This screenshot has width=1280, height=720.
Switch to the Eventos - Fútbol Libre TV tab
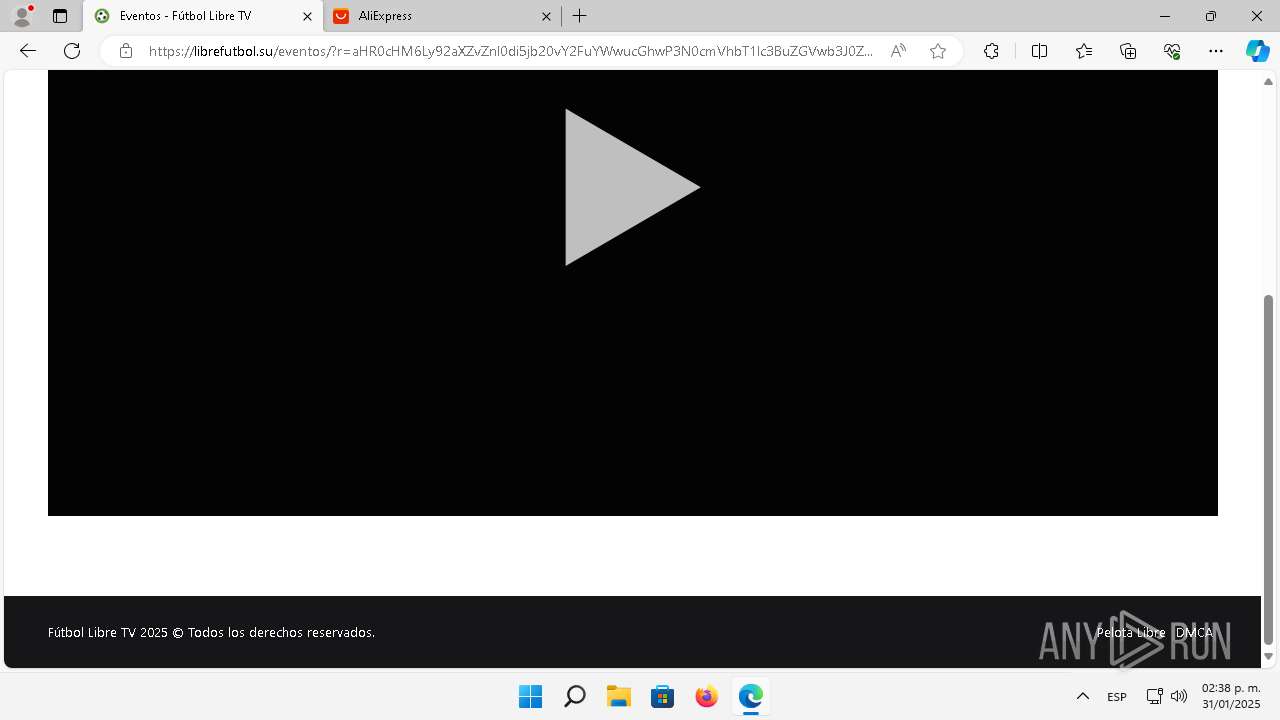click(203, 16)
